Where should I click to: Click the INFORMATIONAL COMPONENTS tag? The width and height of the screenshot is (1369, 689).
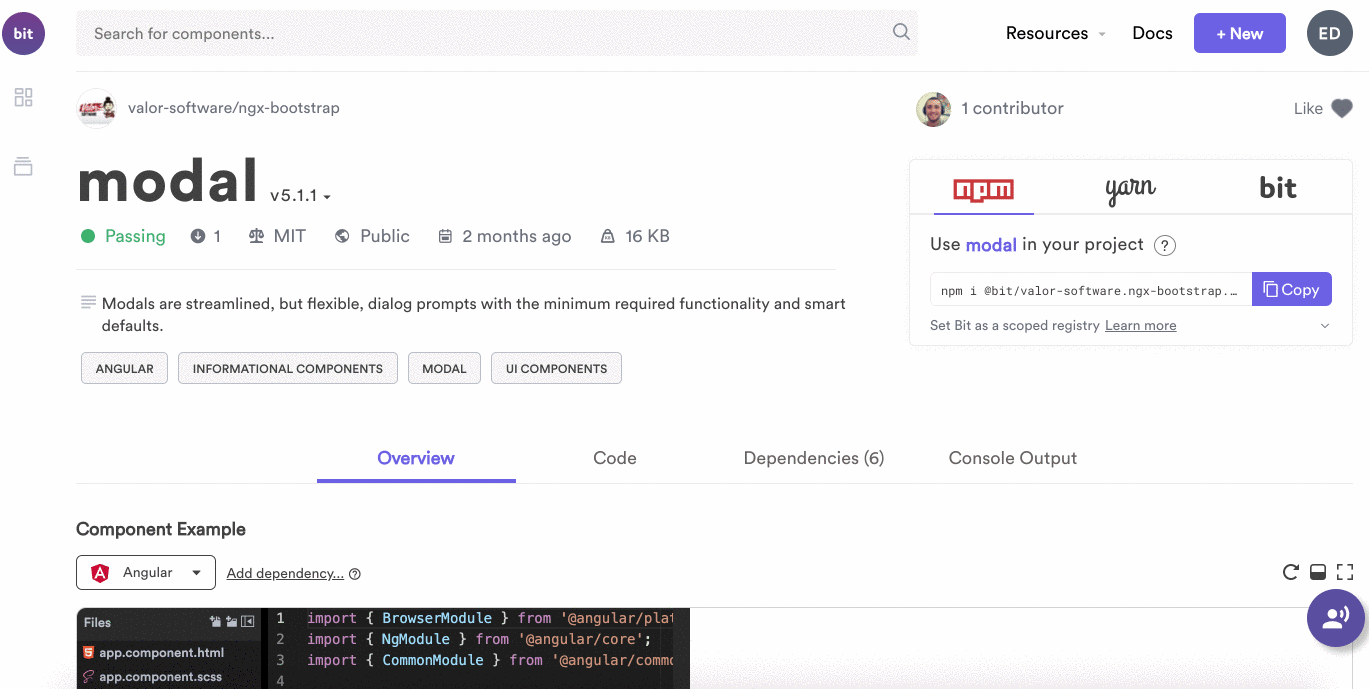click(x=288, y=368)
